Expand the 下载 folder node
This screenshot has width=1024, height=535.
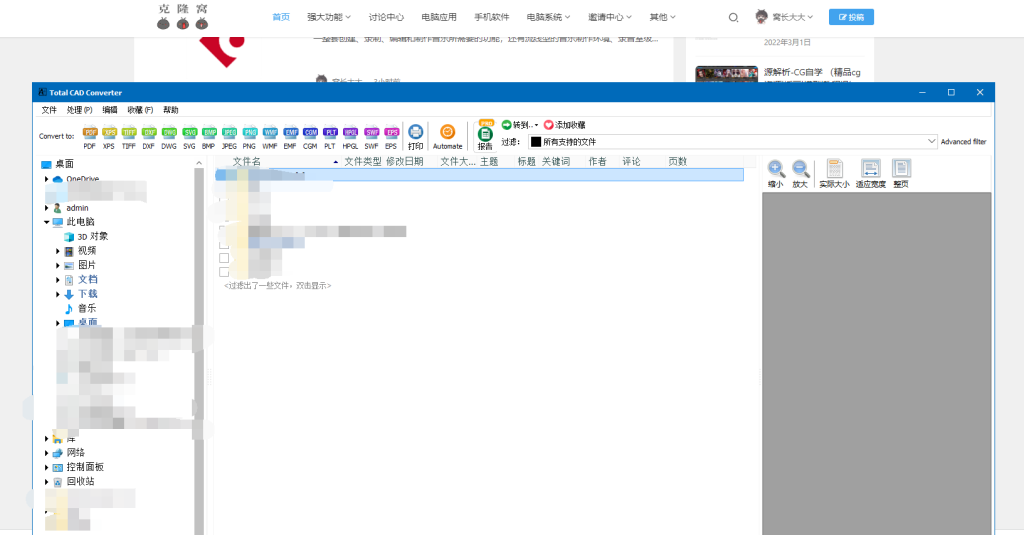click(57, 294)
